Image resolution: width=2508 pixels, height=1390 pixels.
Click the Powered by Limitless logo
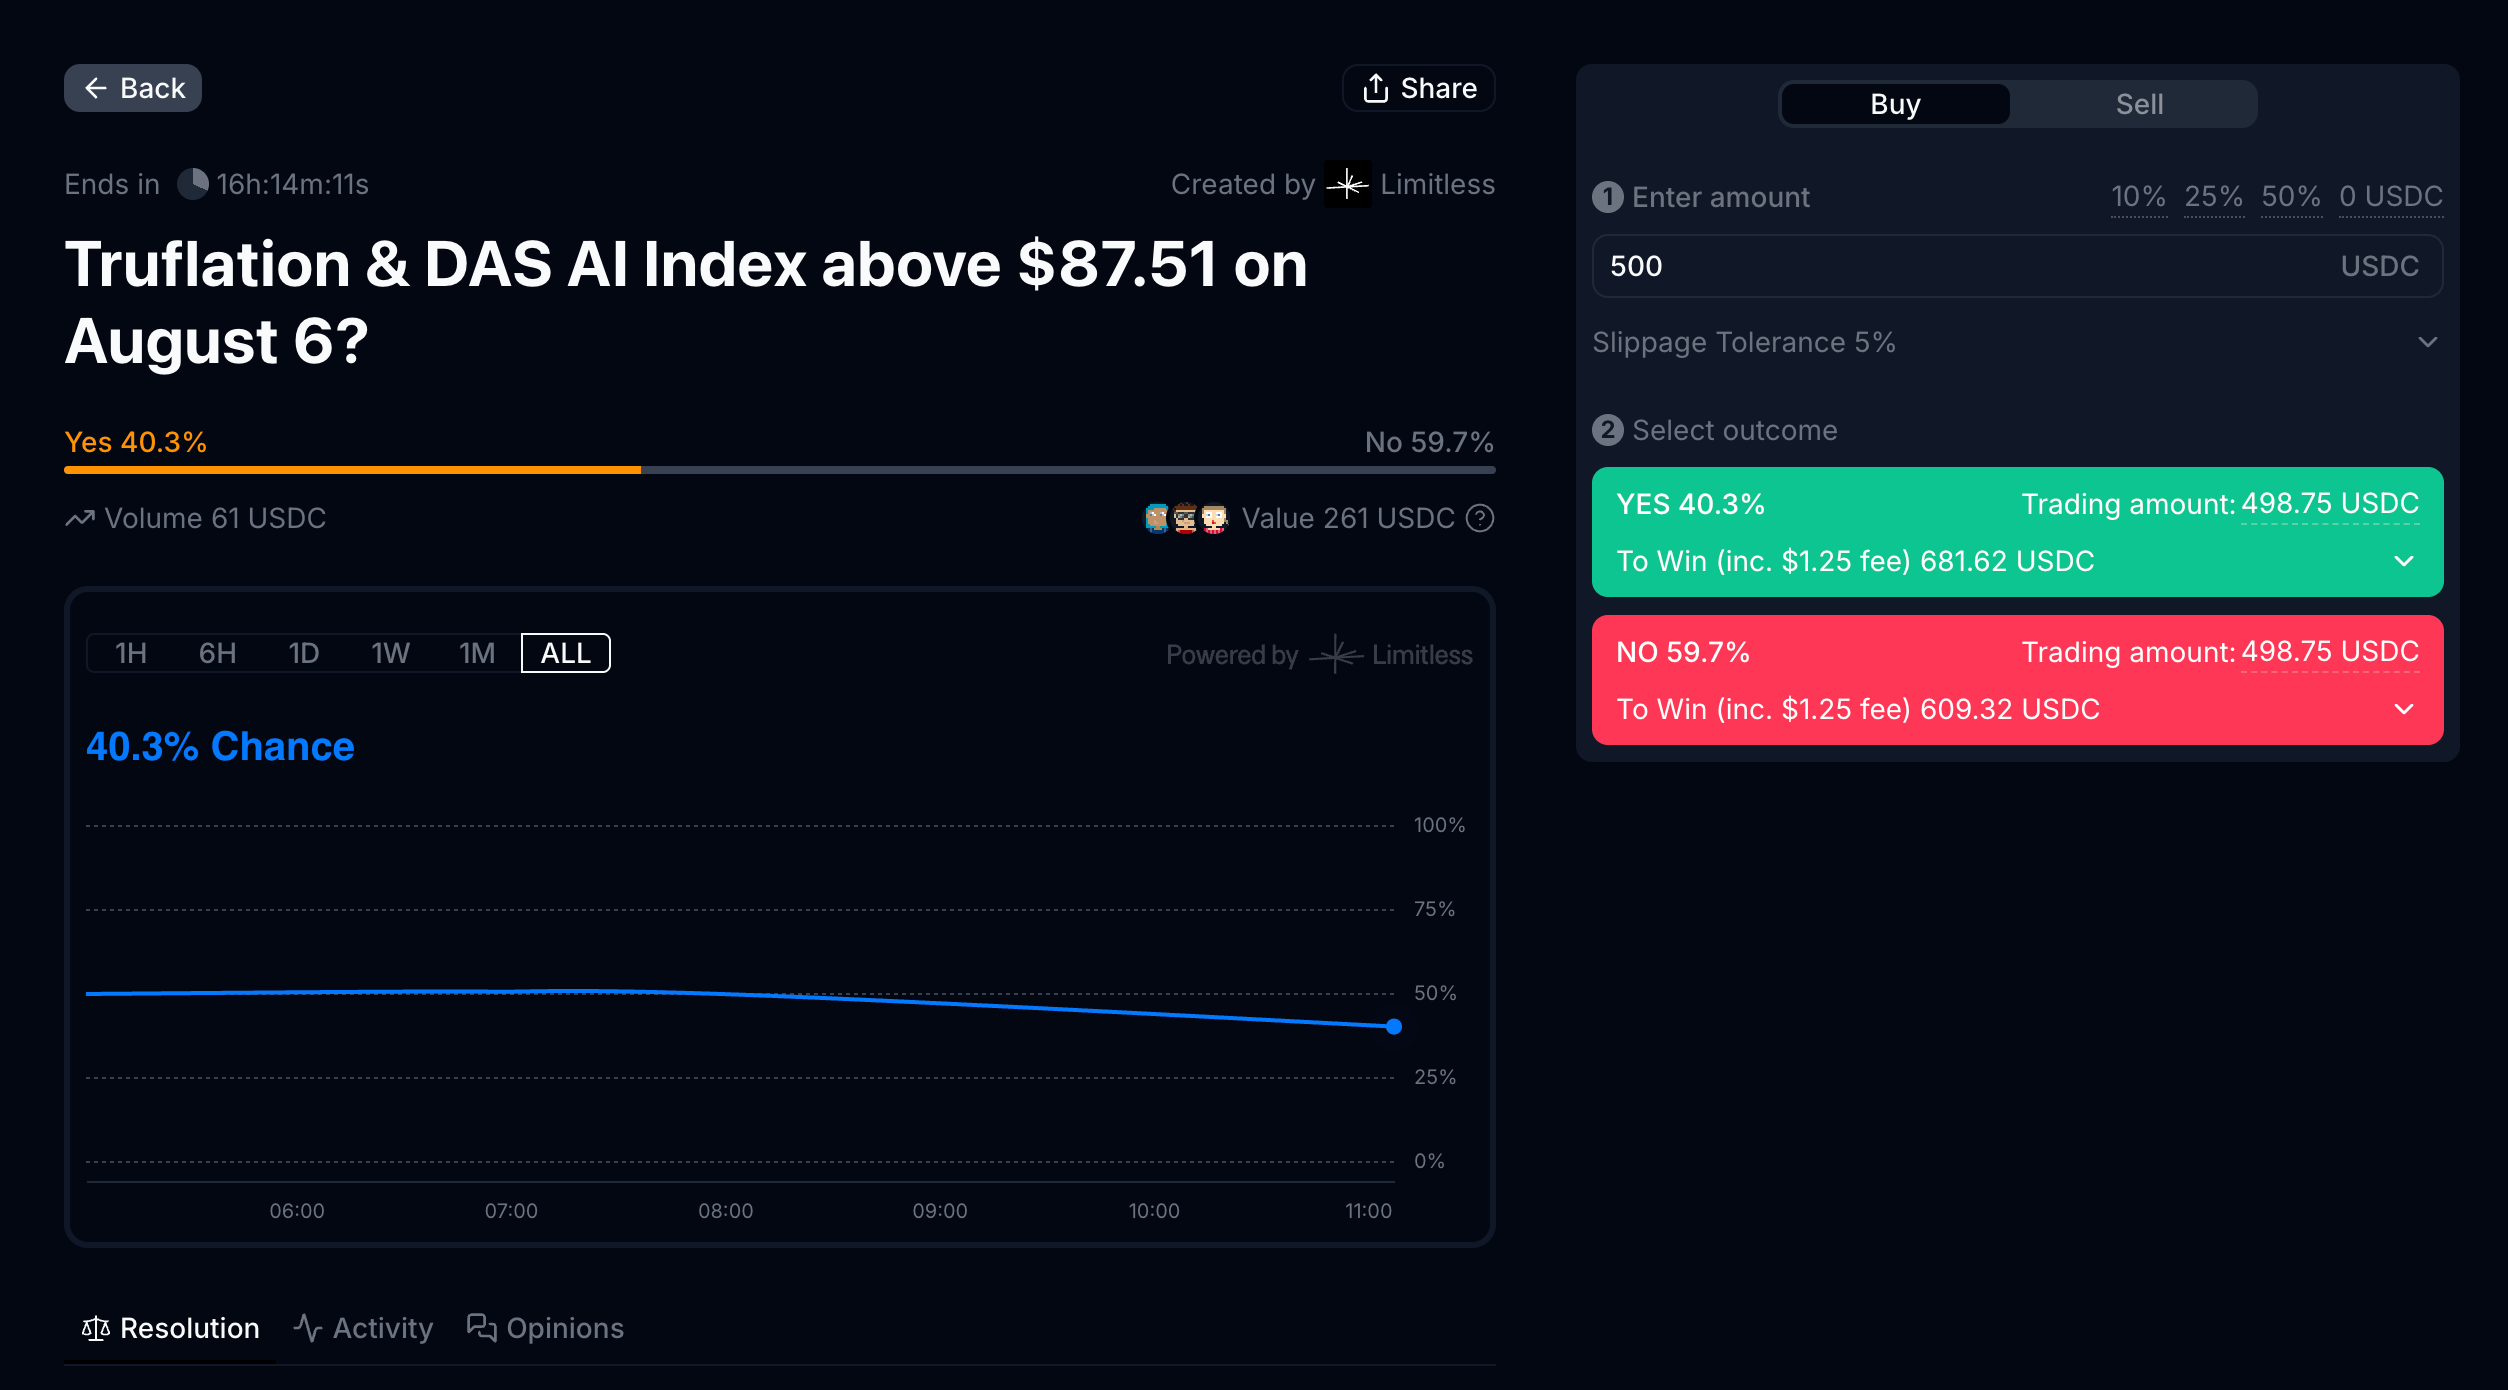[x=1336, y=655]
